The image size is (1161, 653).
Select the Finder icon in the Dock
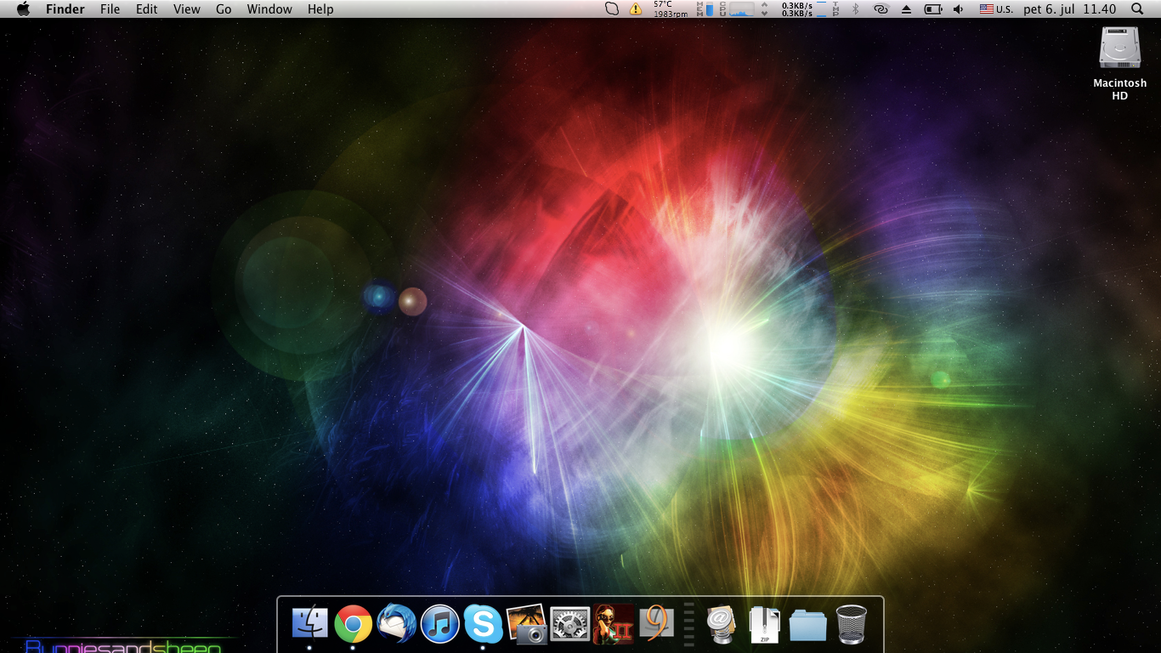tap(309, 623)
